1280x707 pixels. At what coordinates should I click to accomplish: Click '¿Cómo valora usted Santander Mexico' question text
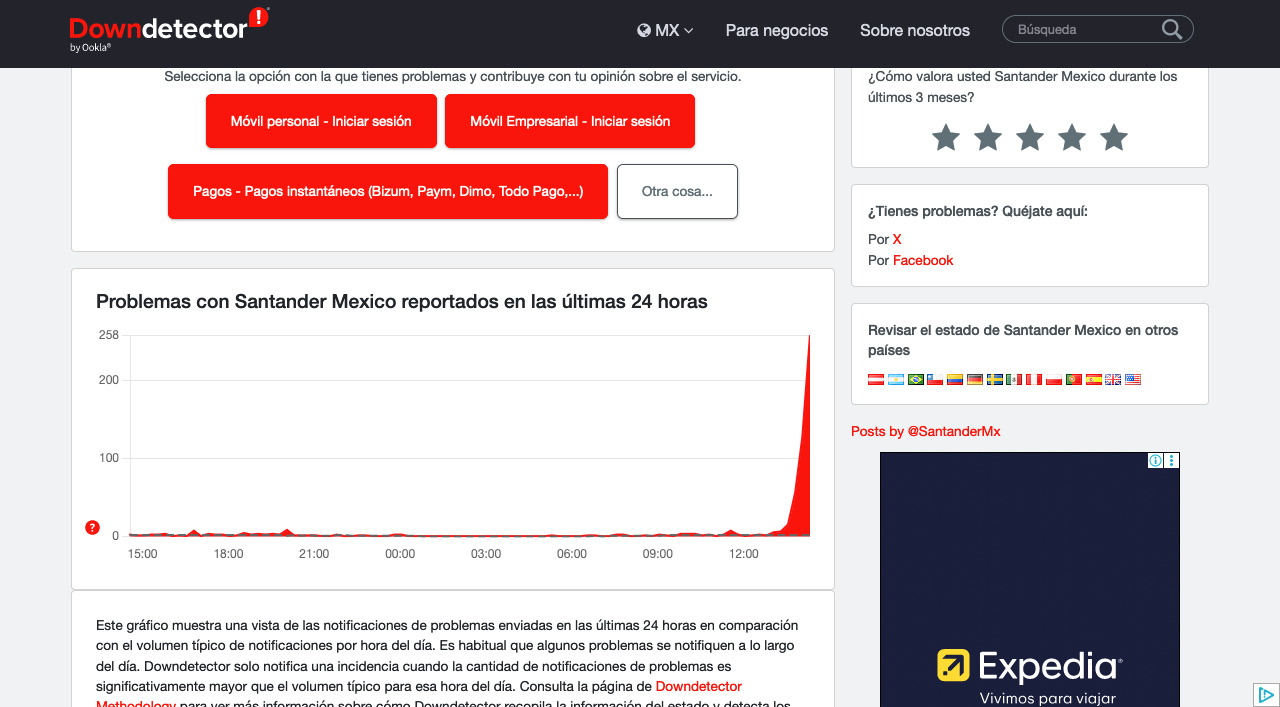click(1023, 87)
